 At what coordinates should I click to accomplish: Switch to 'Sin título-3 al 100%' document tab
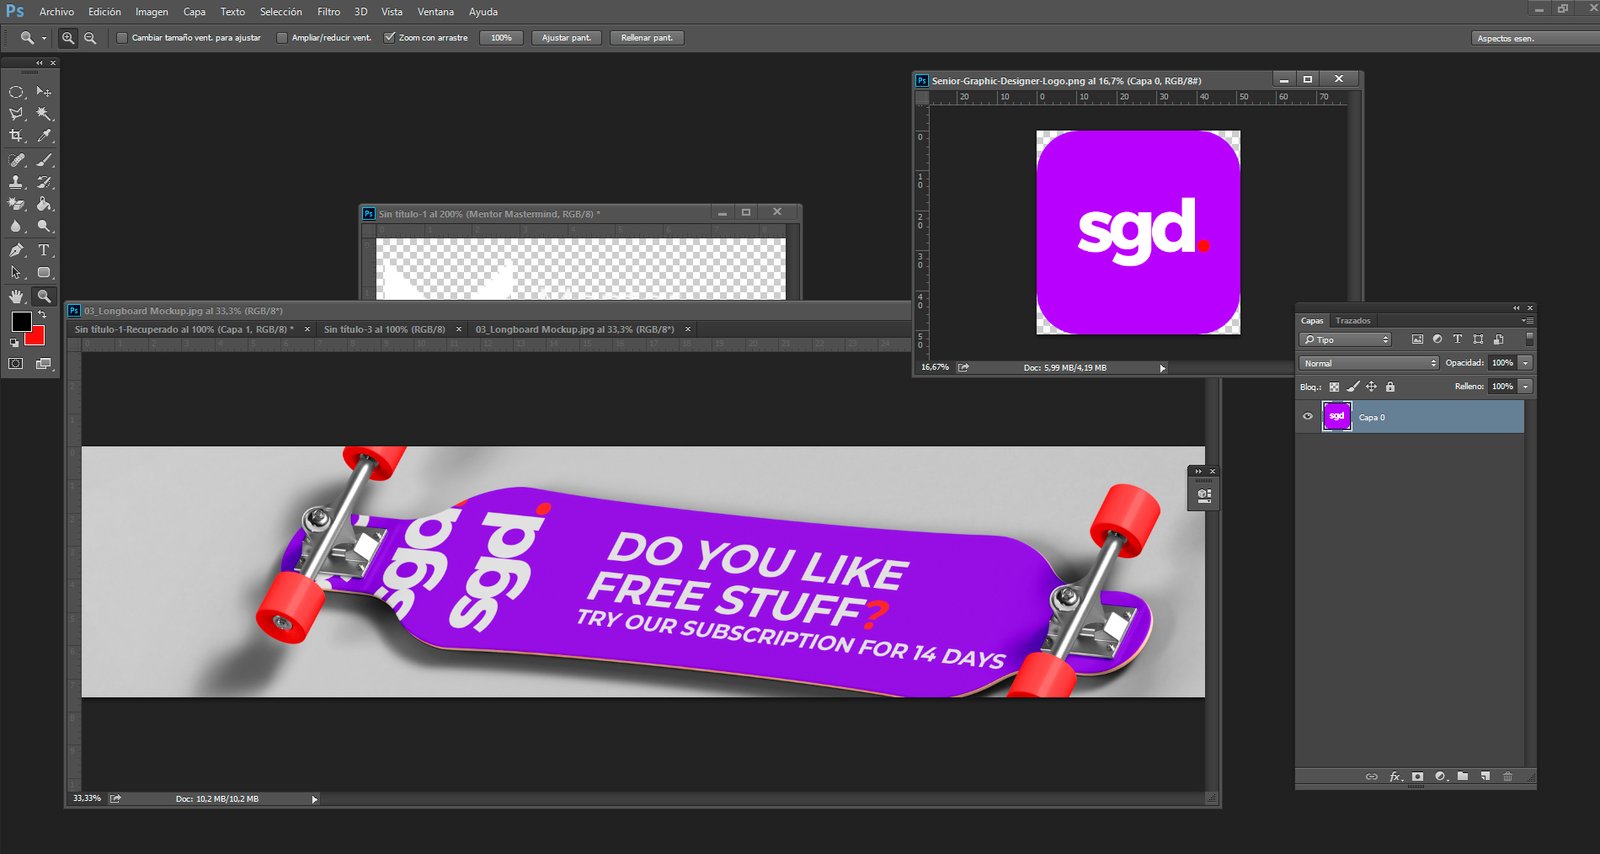tap(385, 329)
